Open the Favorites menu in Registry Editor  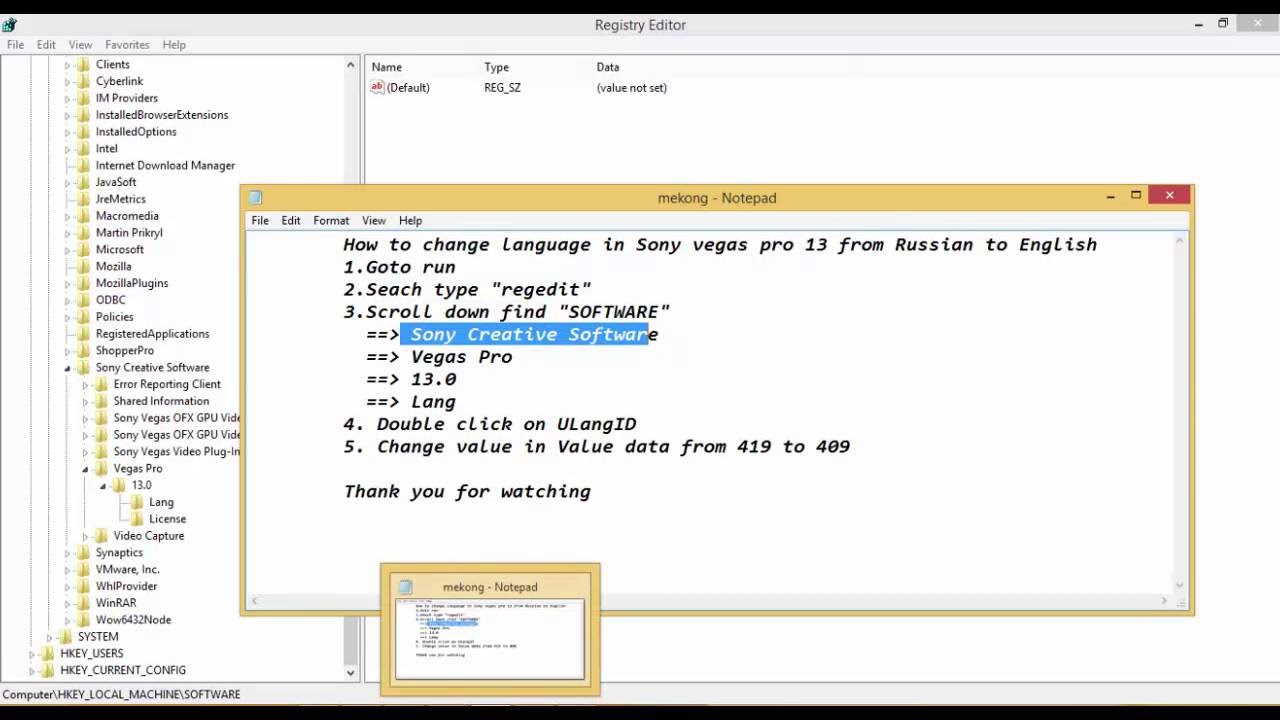[127, 45]
